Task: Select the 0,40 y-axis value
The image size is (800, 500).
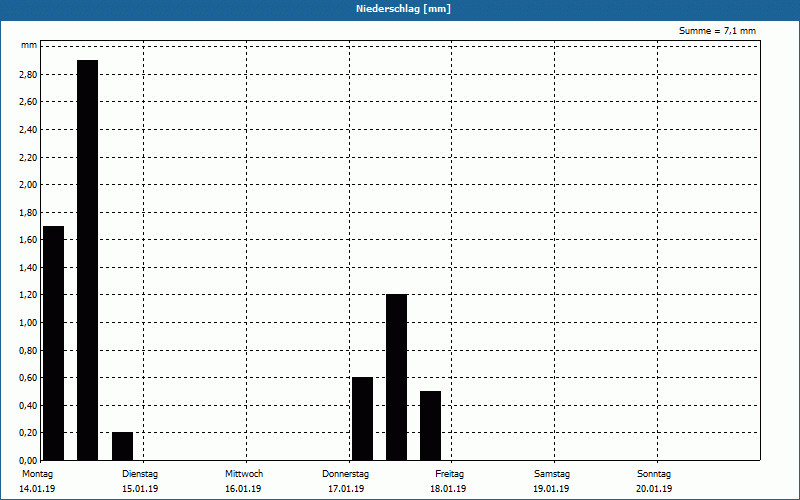Action: (x=28, y=406)
